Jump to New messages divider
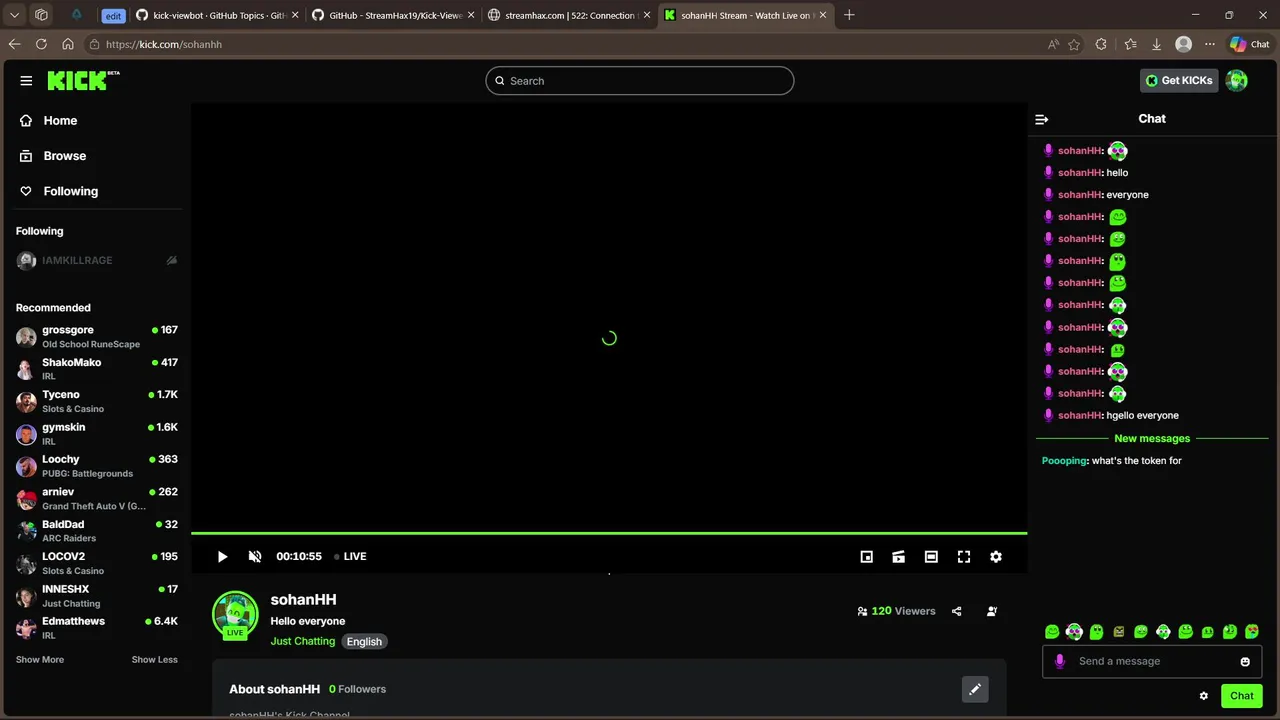This screenshot has width=1280, height=720. [x=1152, y=438]
